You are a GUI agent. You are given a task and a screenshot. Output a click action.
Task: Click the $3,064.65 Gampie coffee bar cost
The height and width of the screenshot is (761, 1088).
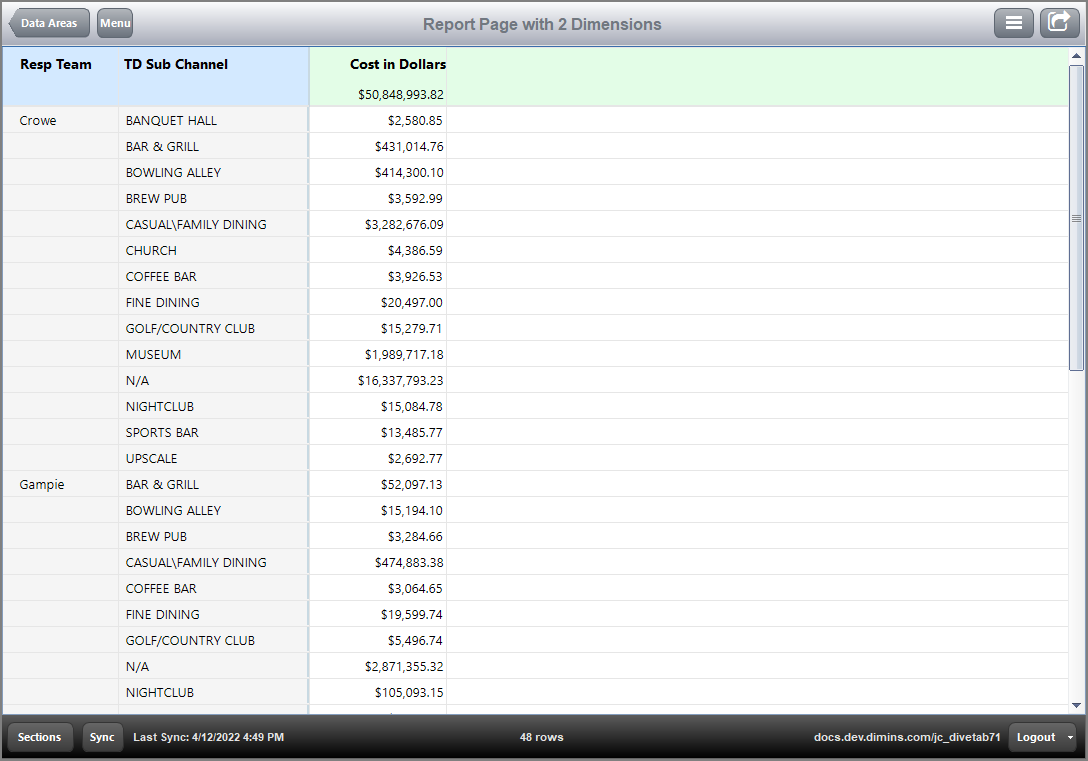[x=415, y=589]
